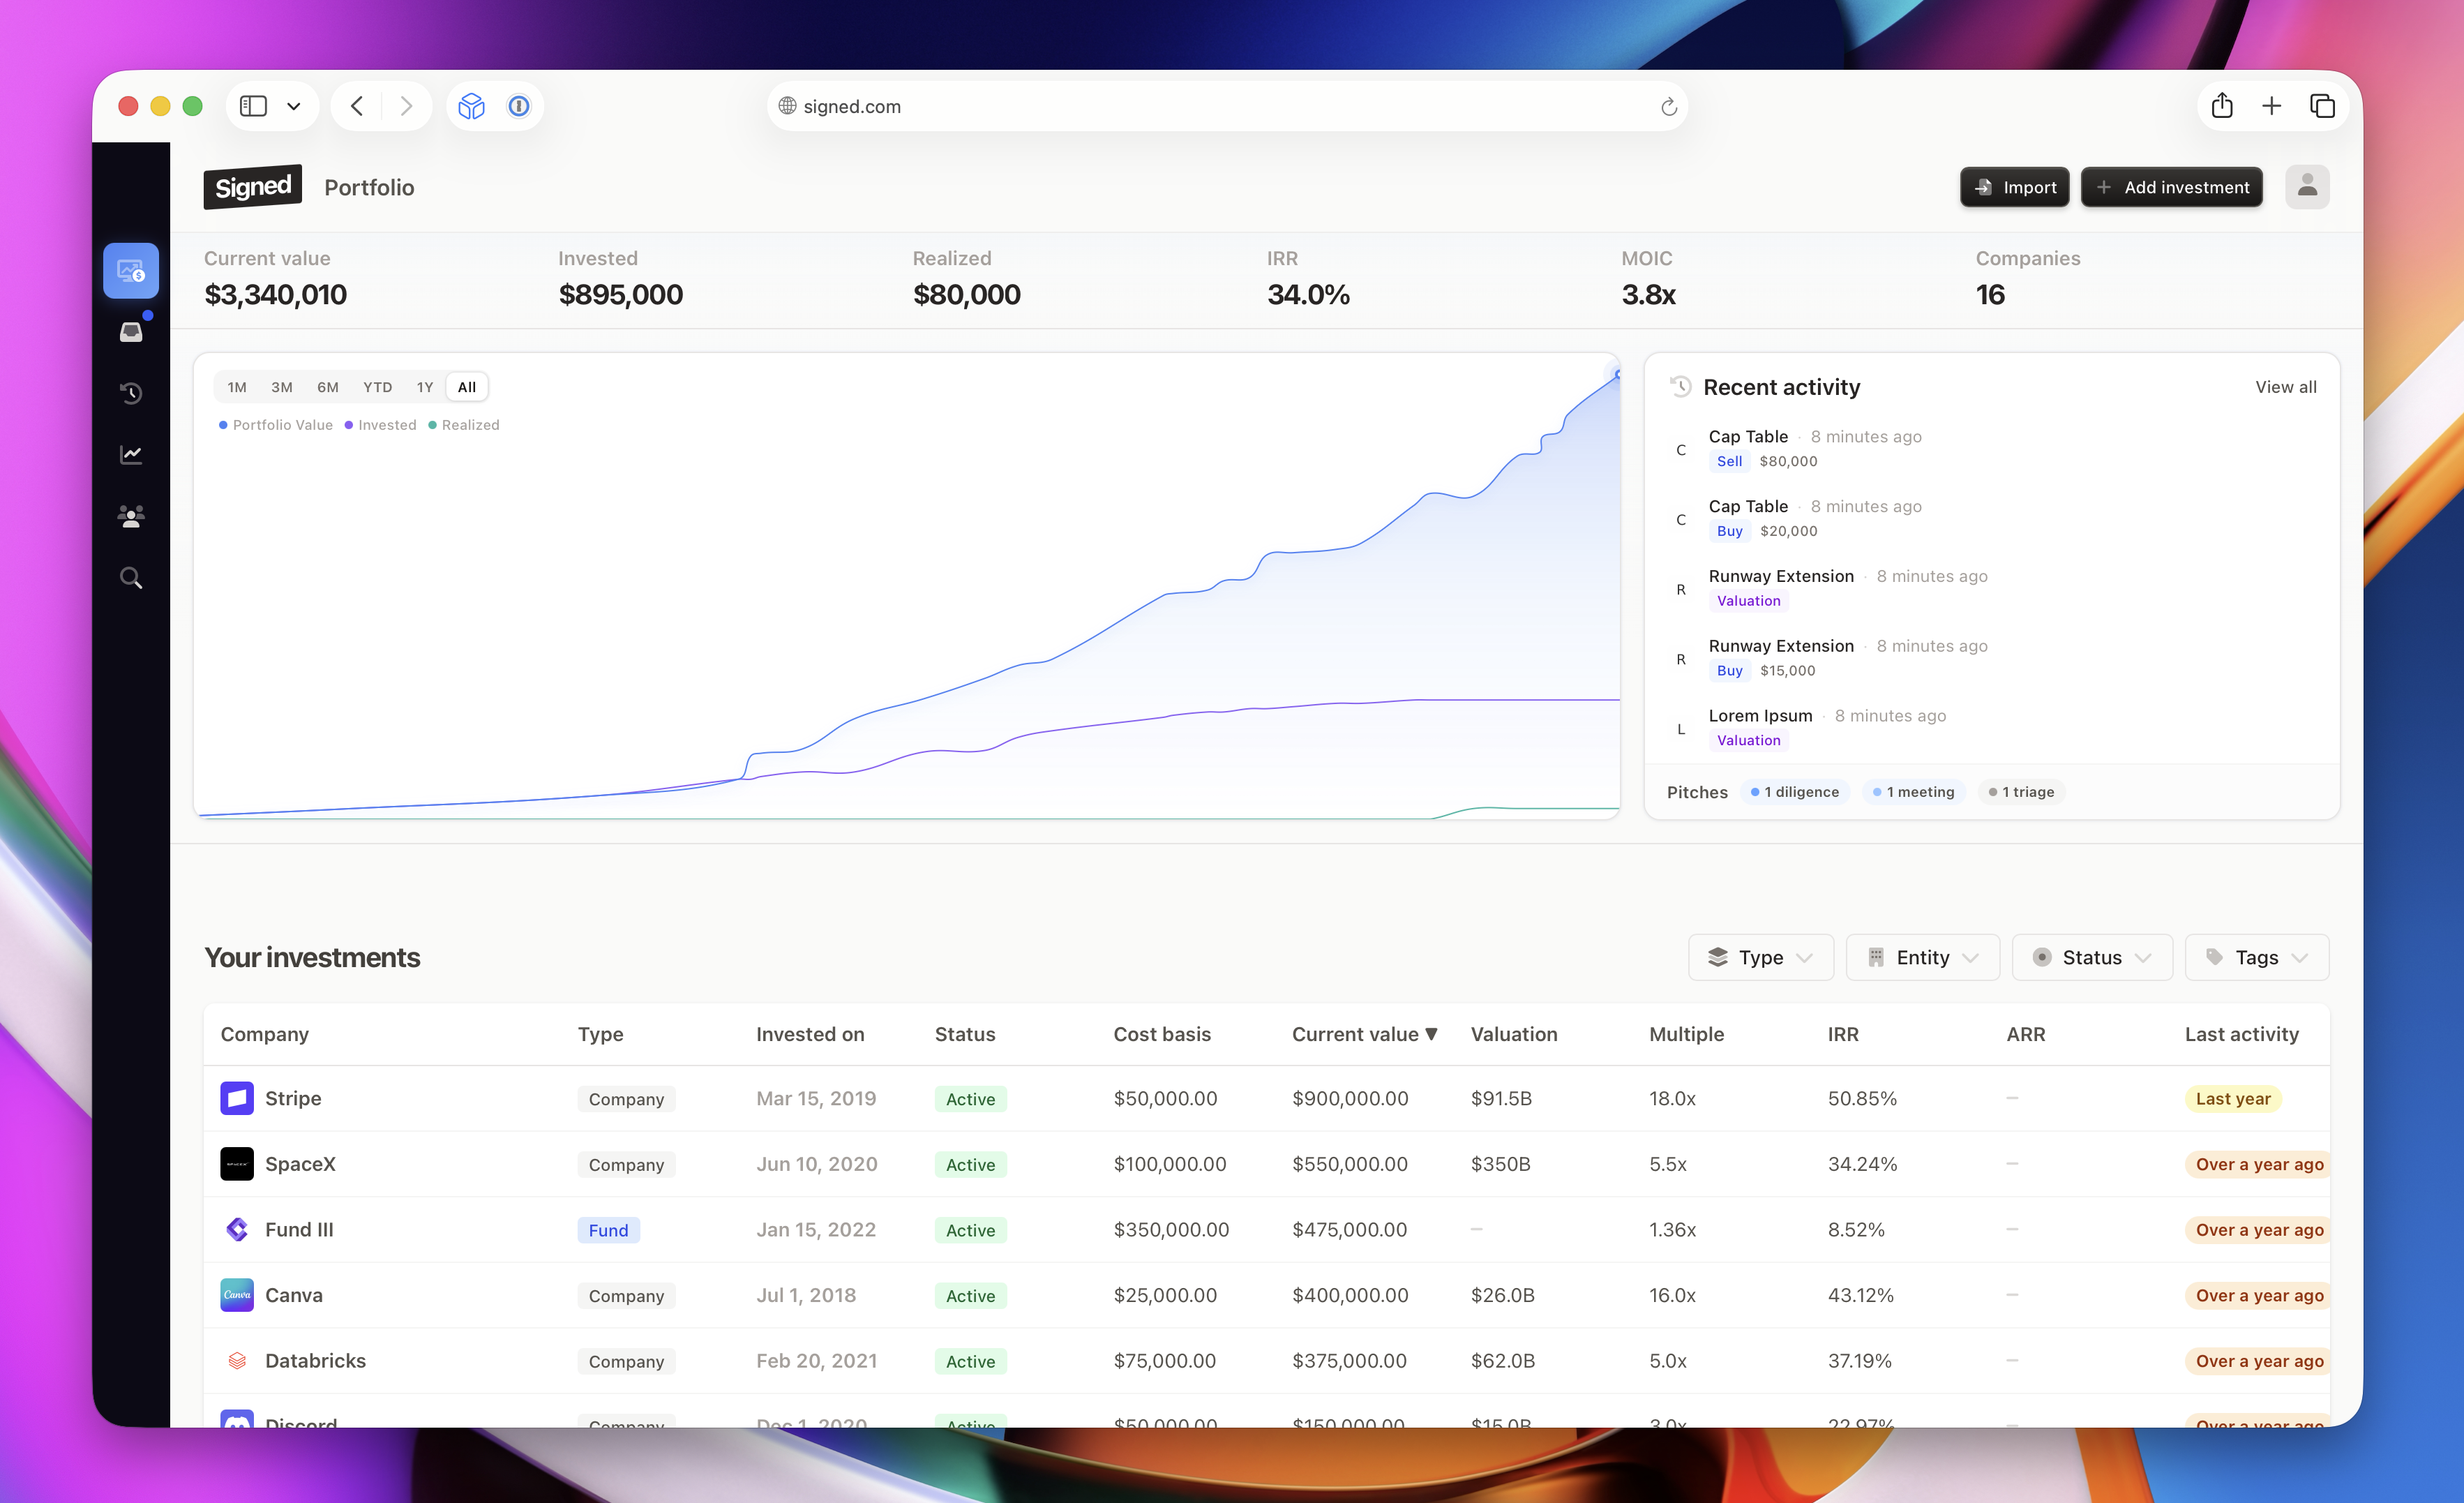
Task: Select the 6M chart range tab
Action: pyautogui.click(x=328, y=387)
